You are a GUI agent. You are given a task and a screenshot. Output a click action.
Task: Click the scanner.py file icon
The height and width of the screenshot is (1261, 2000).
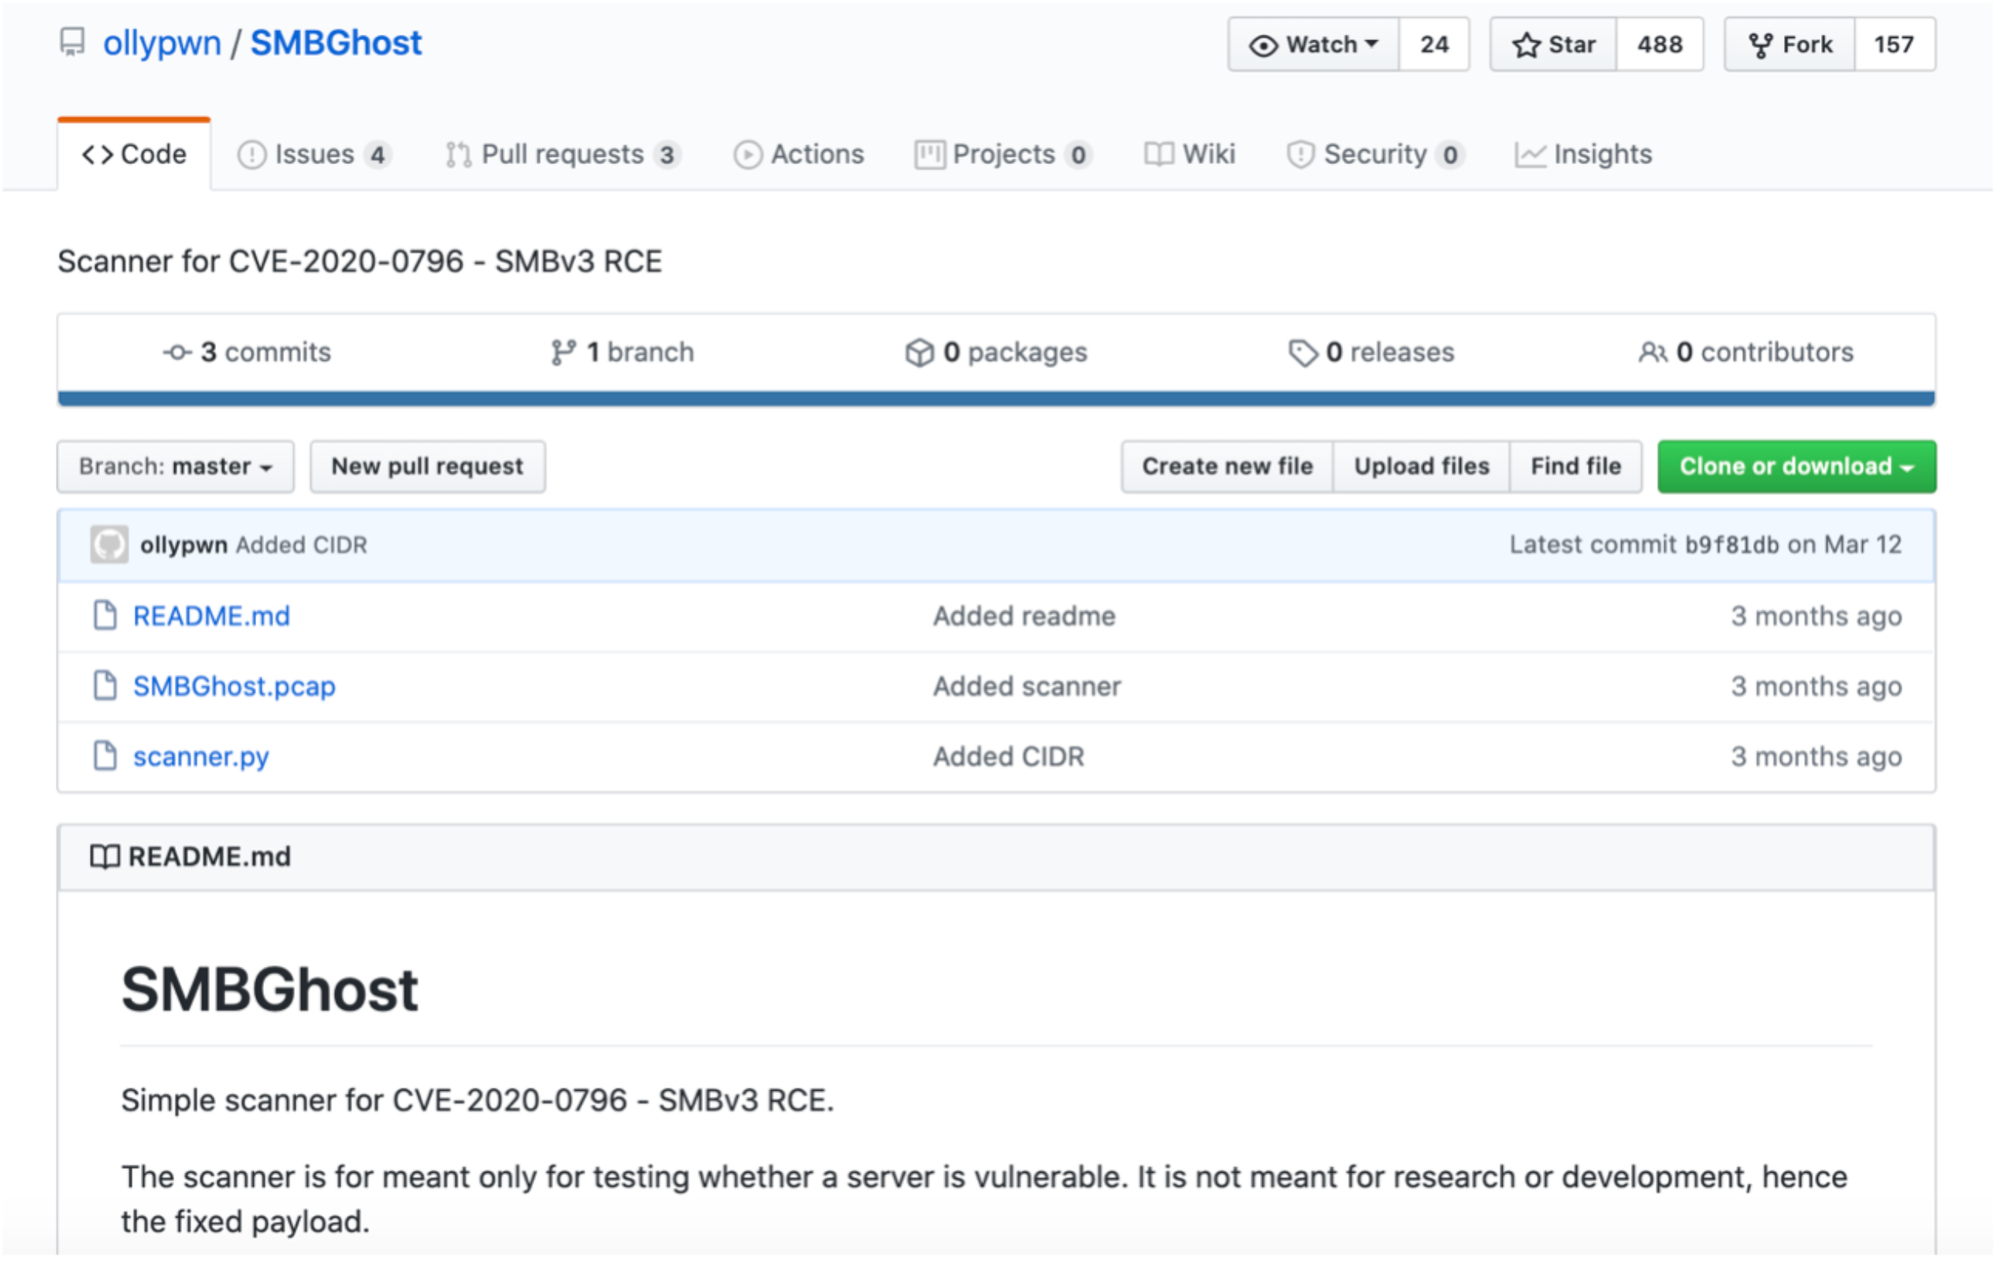click(x=105, y=756)
